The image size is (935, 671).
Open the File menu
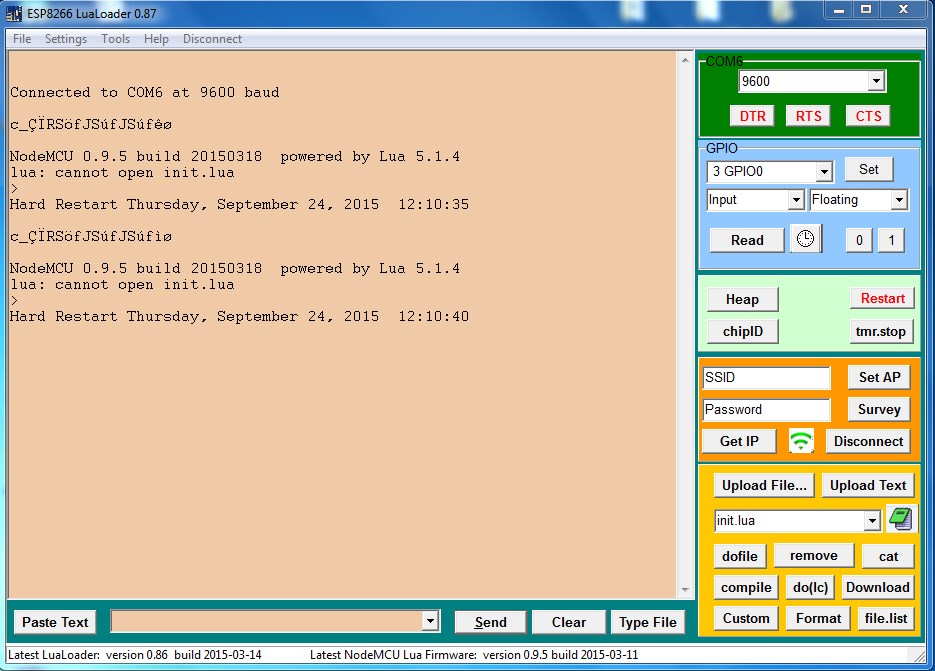click(22, 39)
